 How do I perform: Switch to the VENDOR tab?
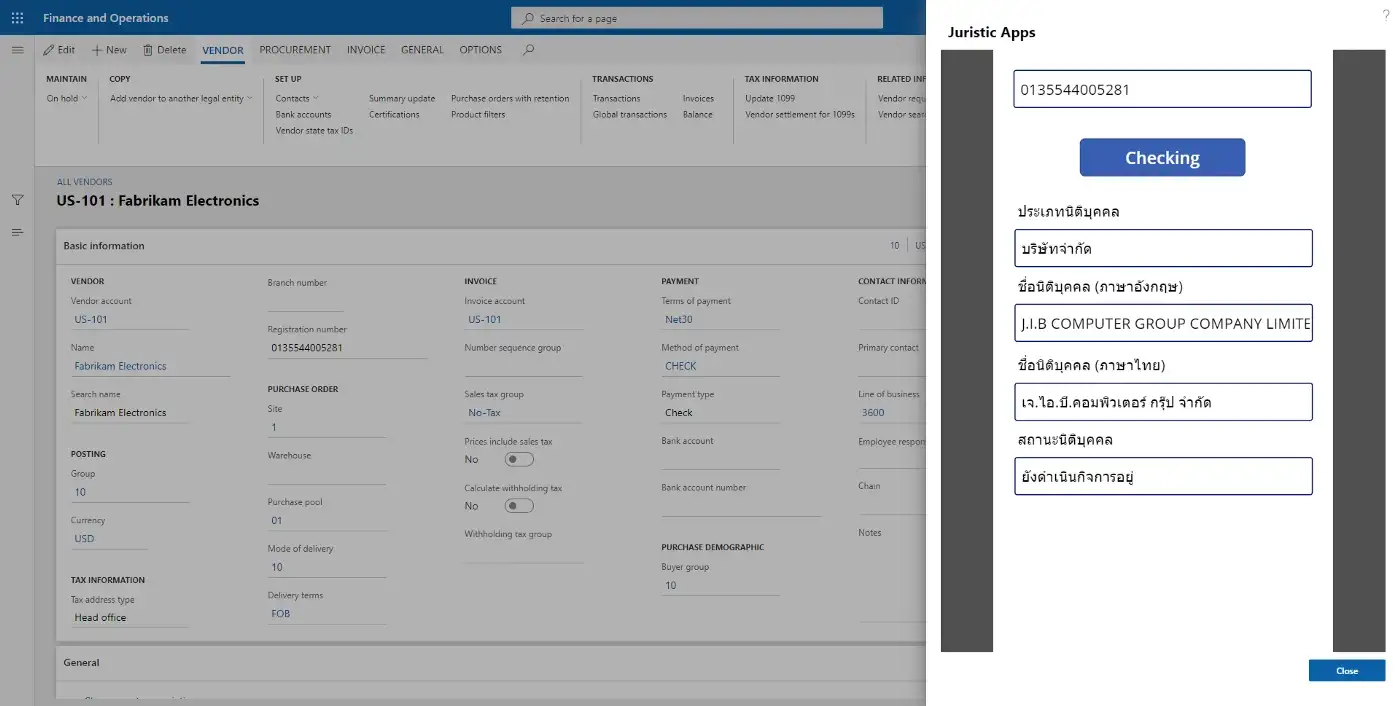[222, 50]
